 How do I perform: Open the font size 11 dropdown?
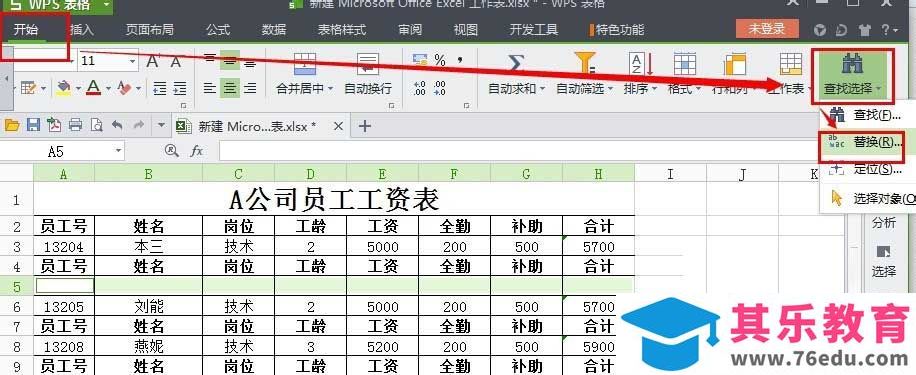point(133,61)
